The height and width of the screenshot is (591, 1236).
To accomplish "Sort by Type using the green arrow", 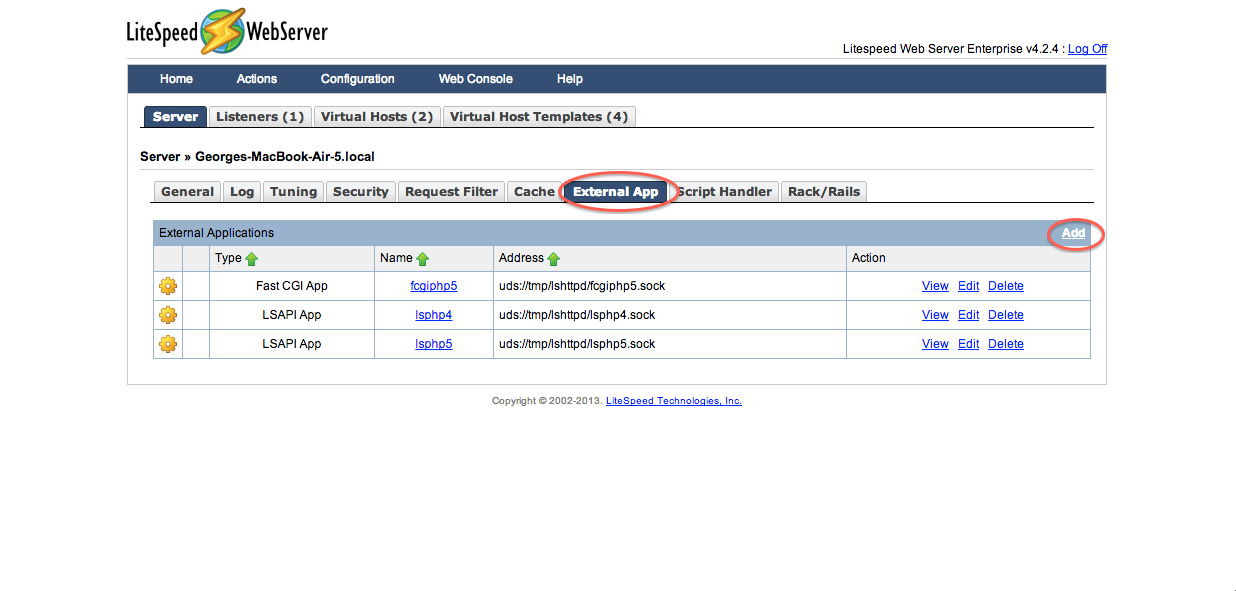I will [x=252, y=258].
